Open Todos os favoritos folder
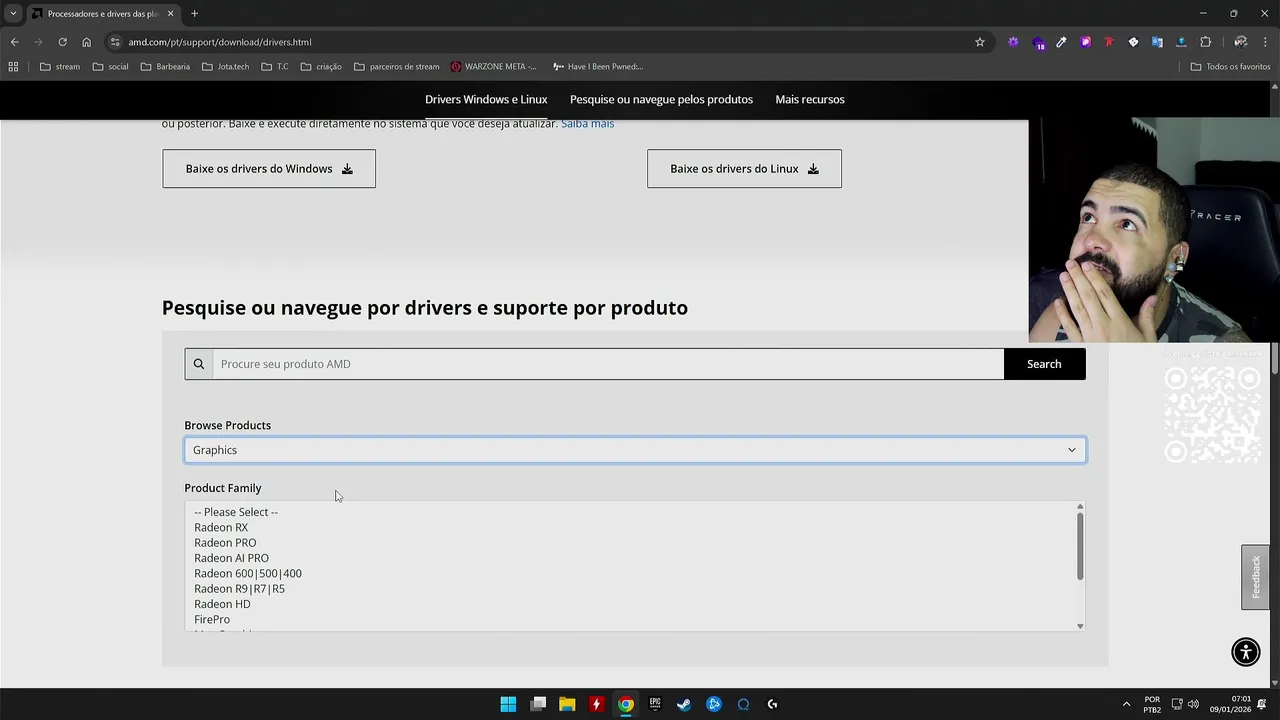Screen dimensions: 1280x720 pos(1230,67)
